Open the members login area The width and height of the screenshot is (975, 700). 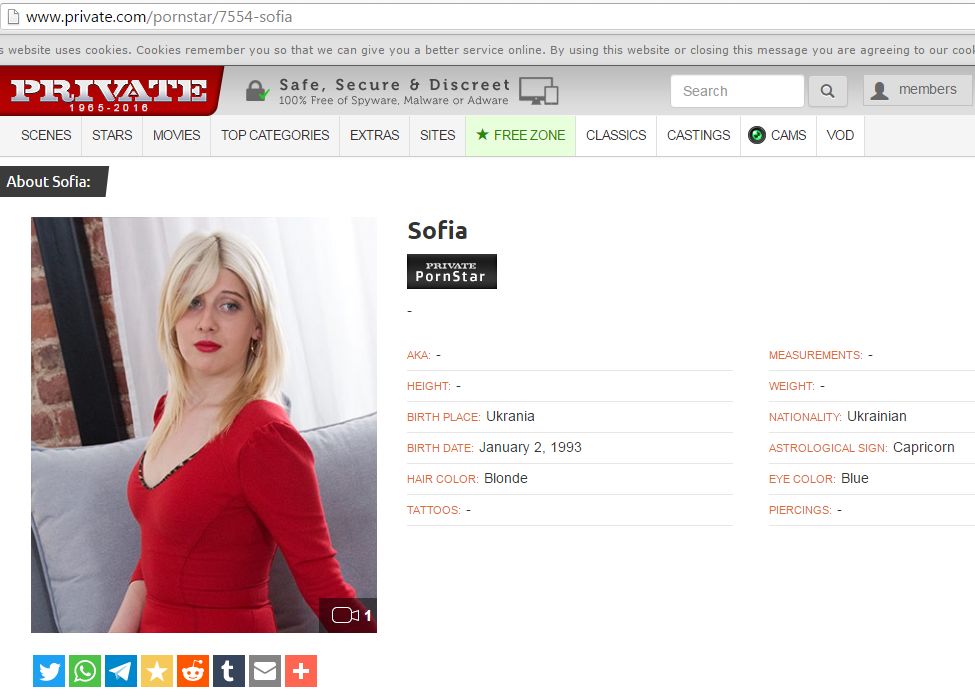[916, 88]
